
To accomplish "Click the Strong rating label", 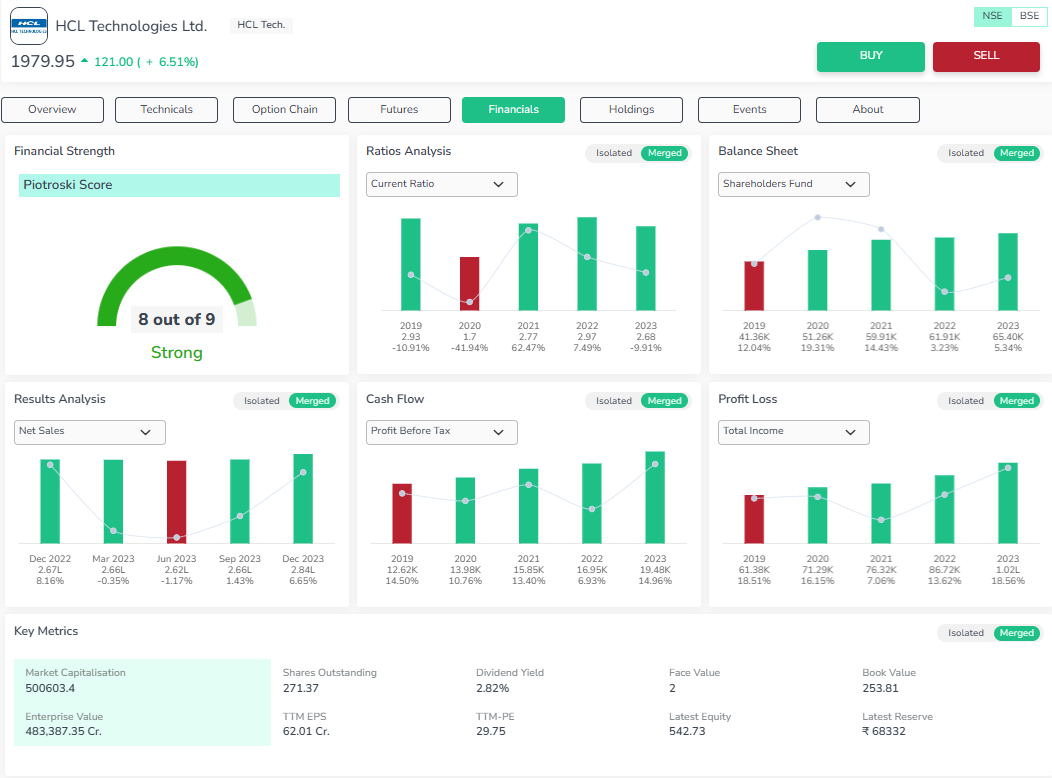I will 176,352.
